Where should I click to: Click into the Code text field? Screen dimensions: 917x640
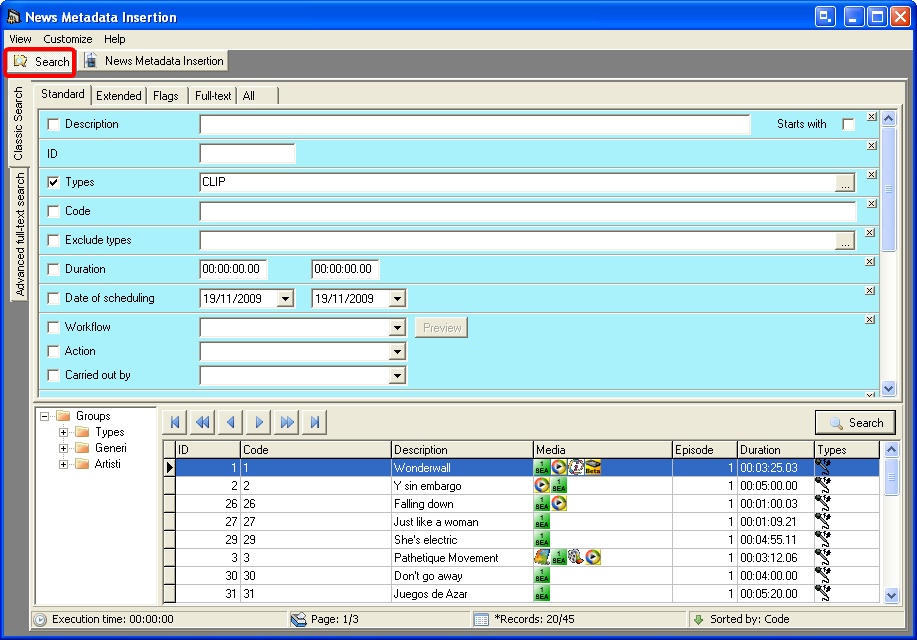click(x=527, y=212)
